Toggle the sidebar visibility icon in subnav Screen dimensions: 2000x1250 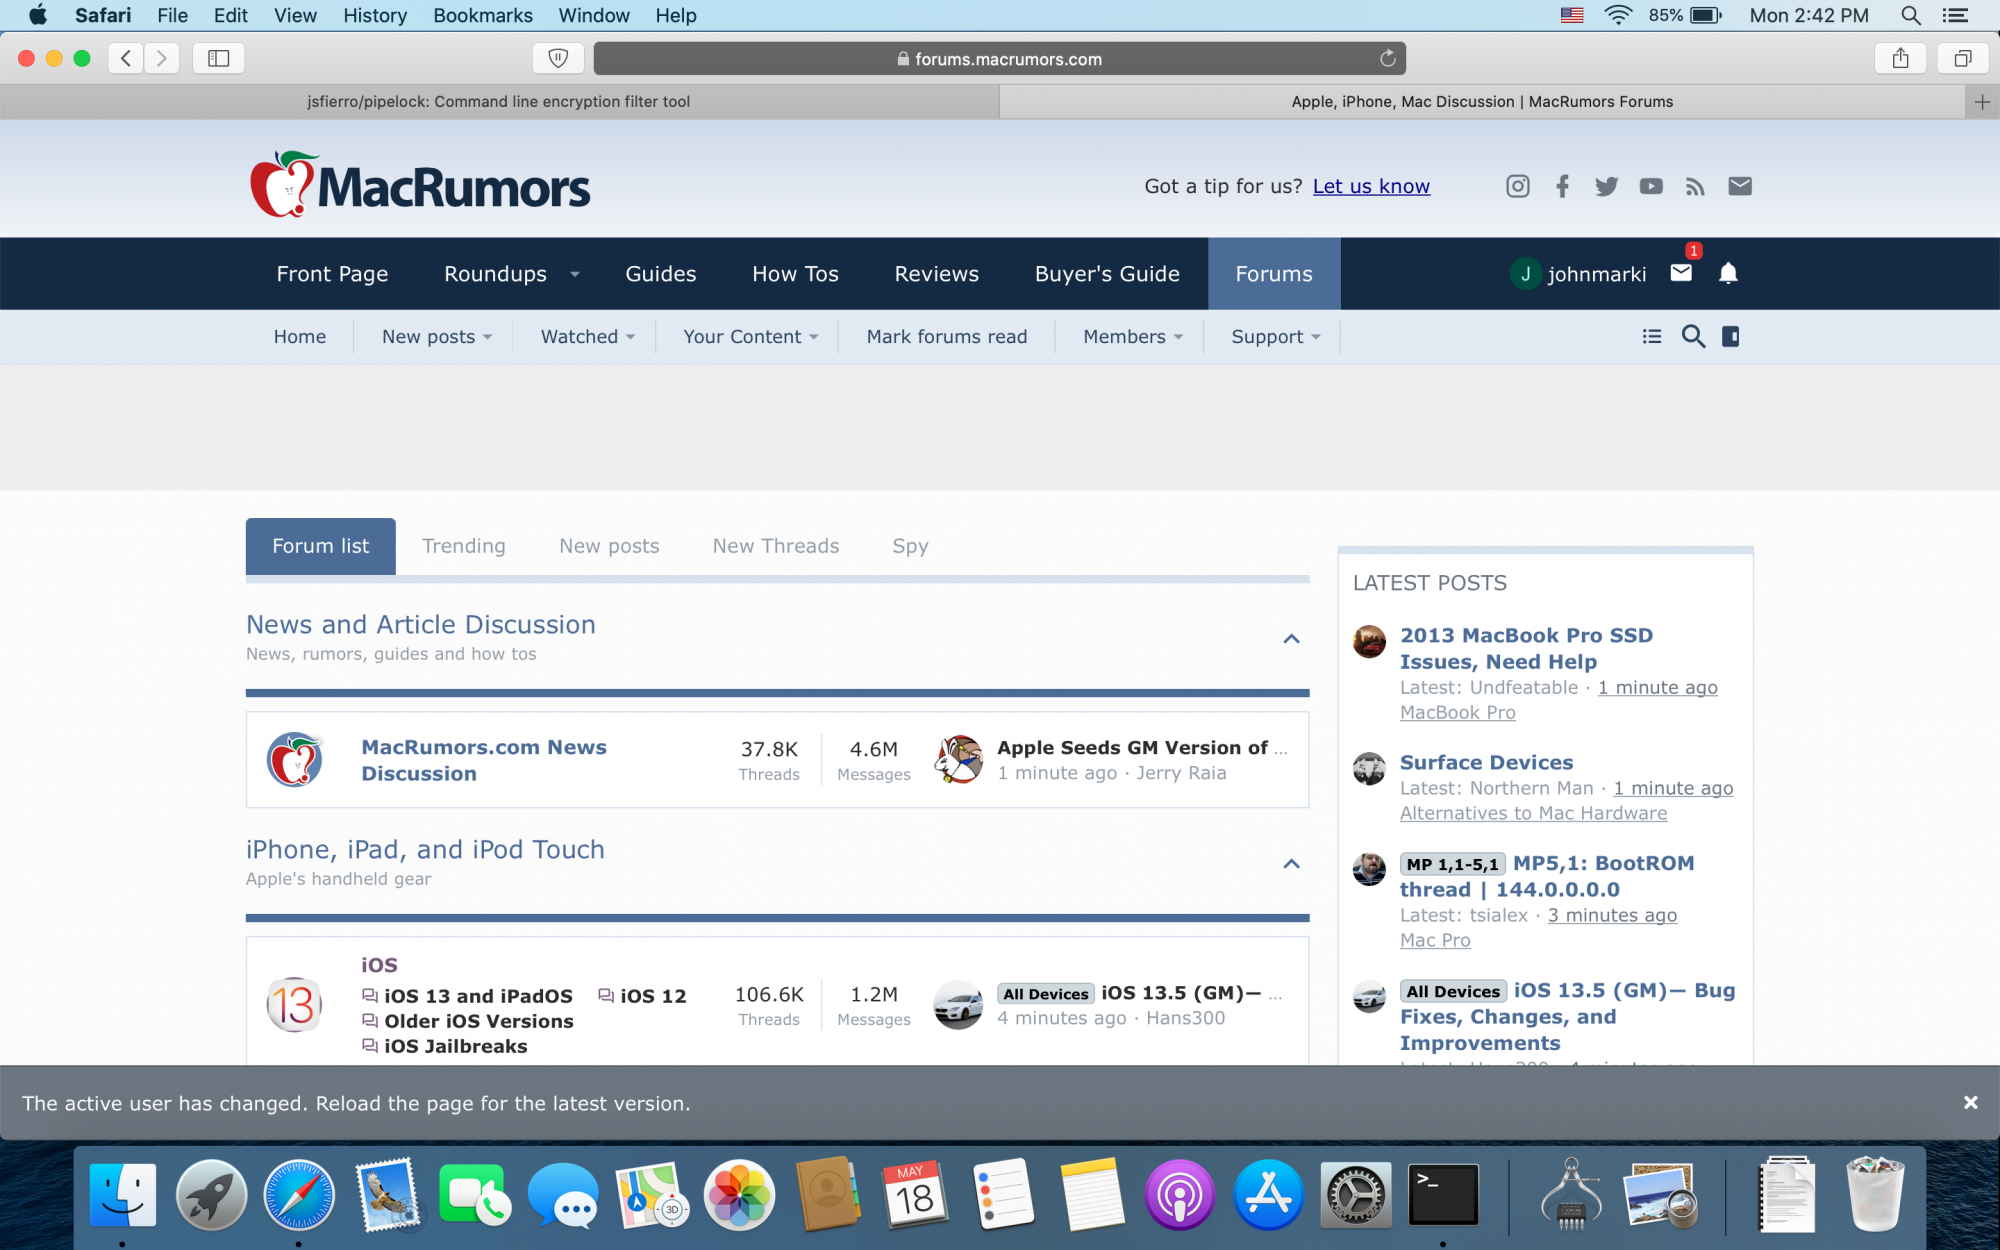pyautogui.click(x=1731, y=337)
